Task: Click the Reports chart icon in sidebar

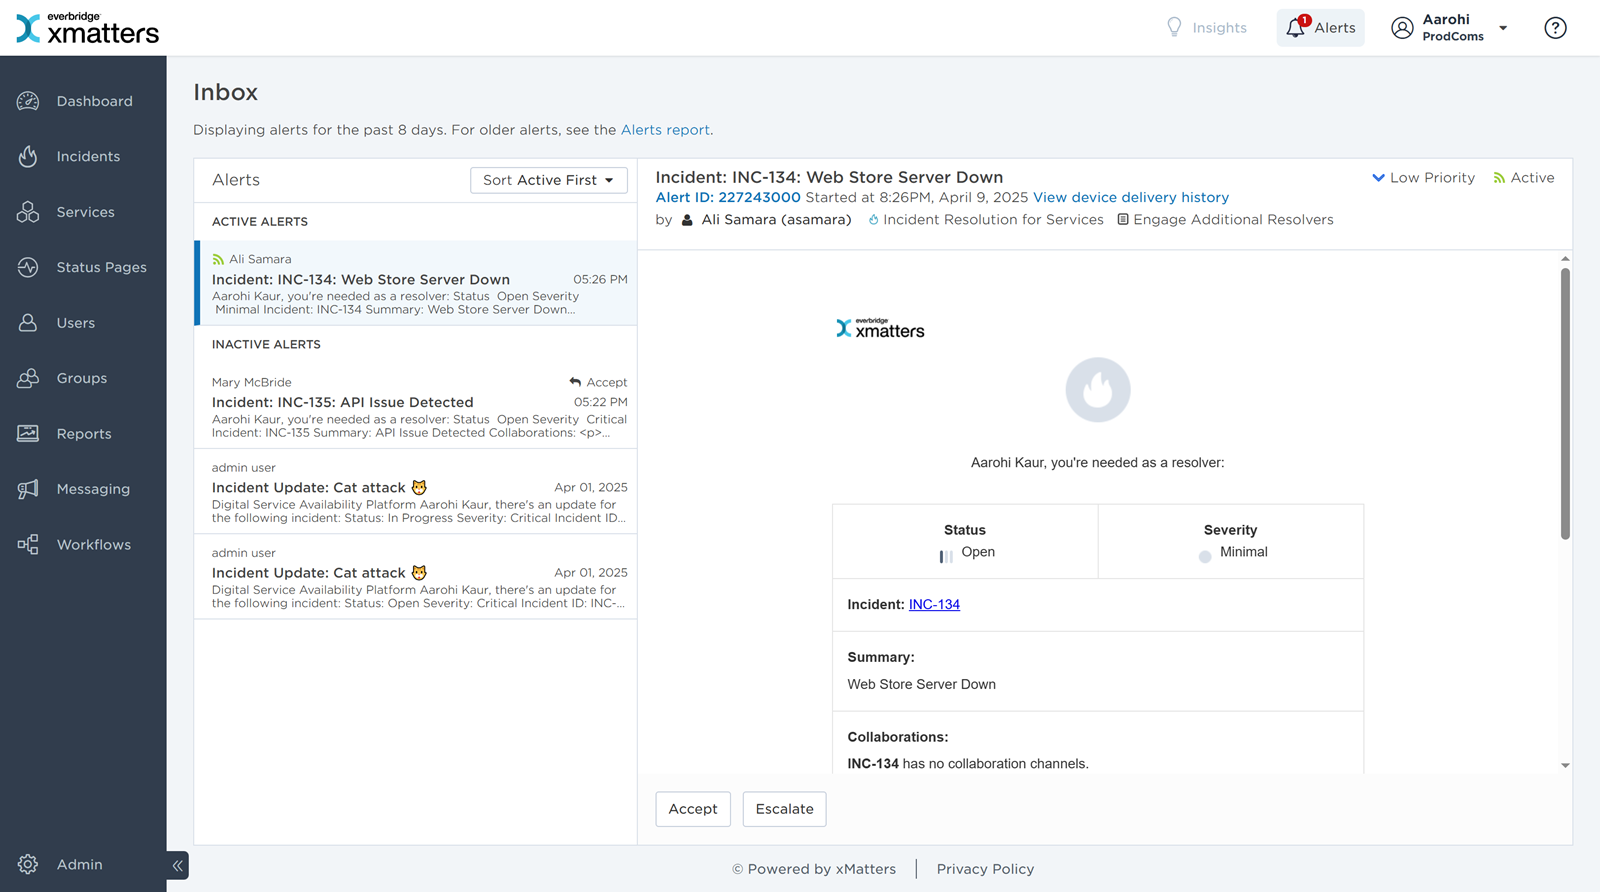Action: coord(28,433)
